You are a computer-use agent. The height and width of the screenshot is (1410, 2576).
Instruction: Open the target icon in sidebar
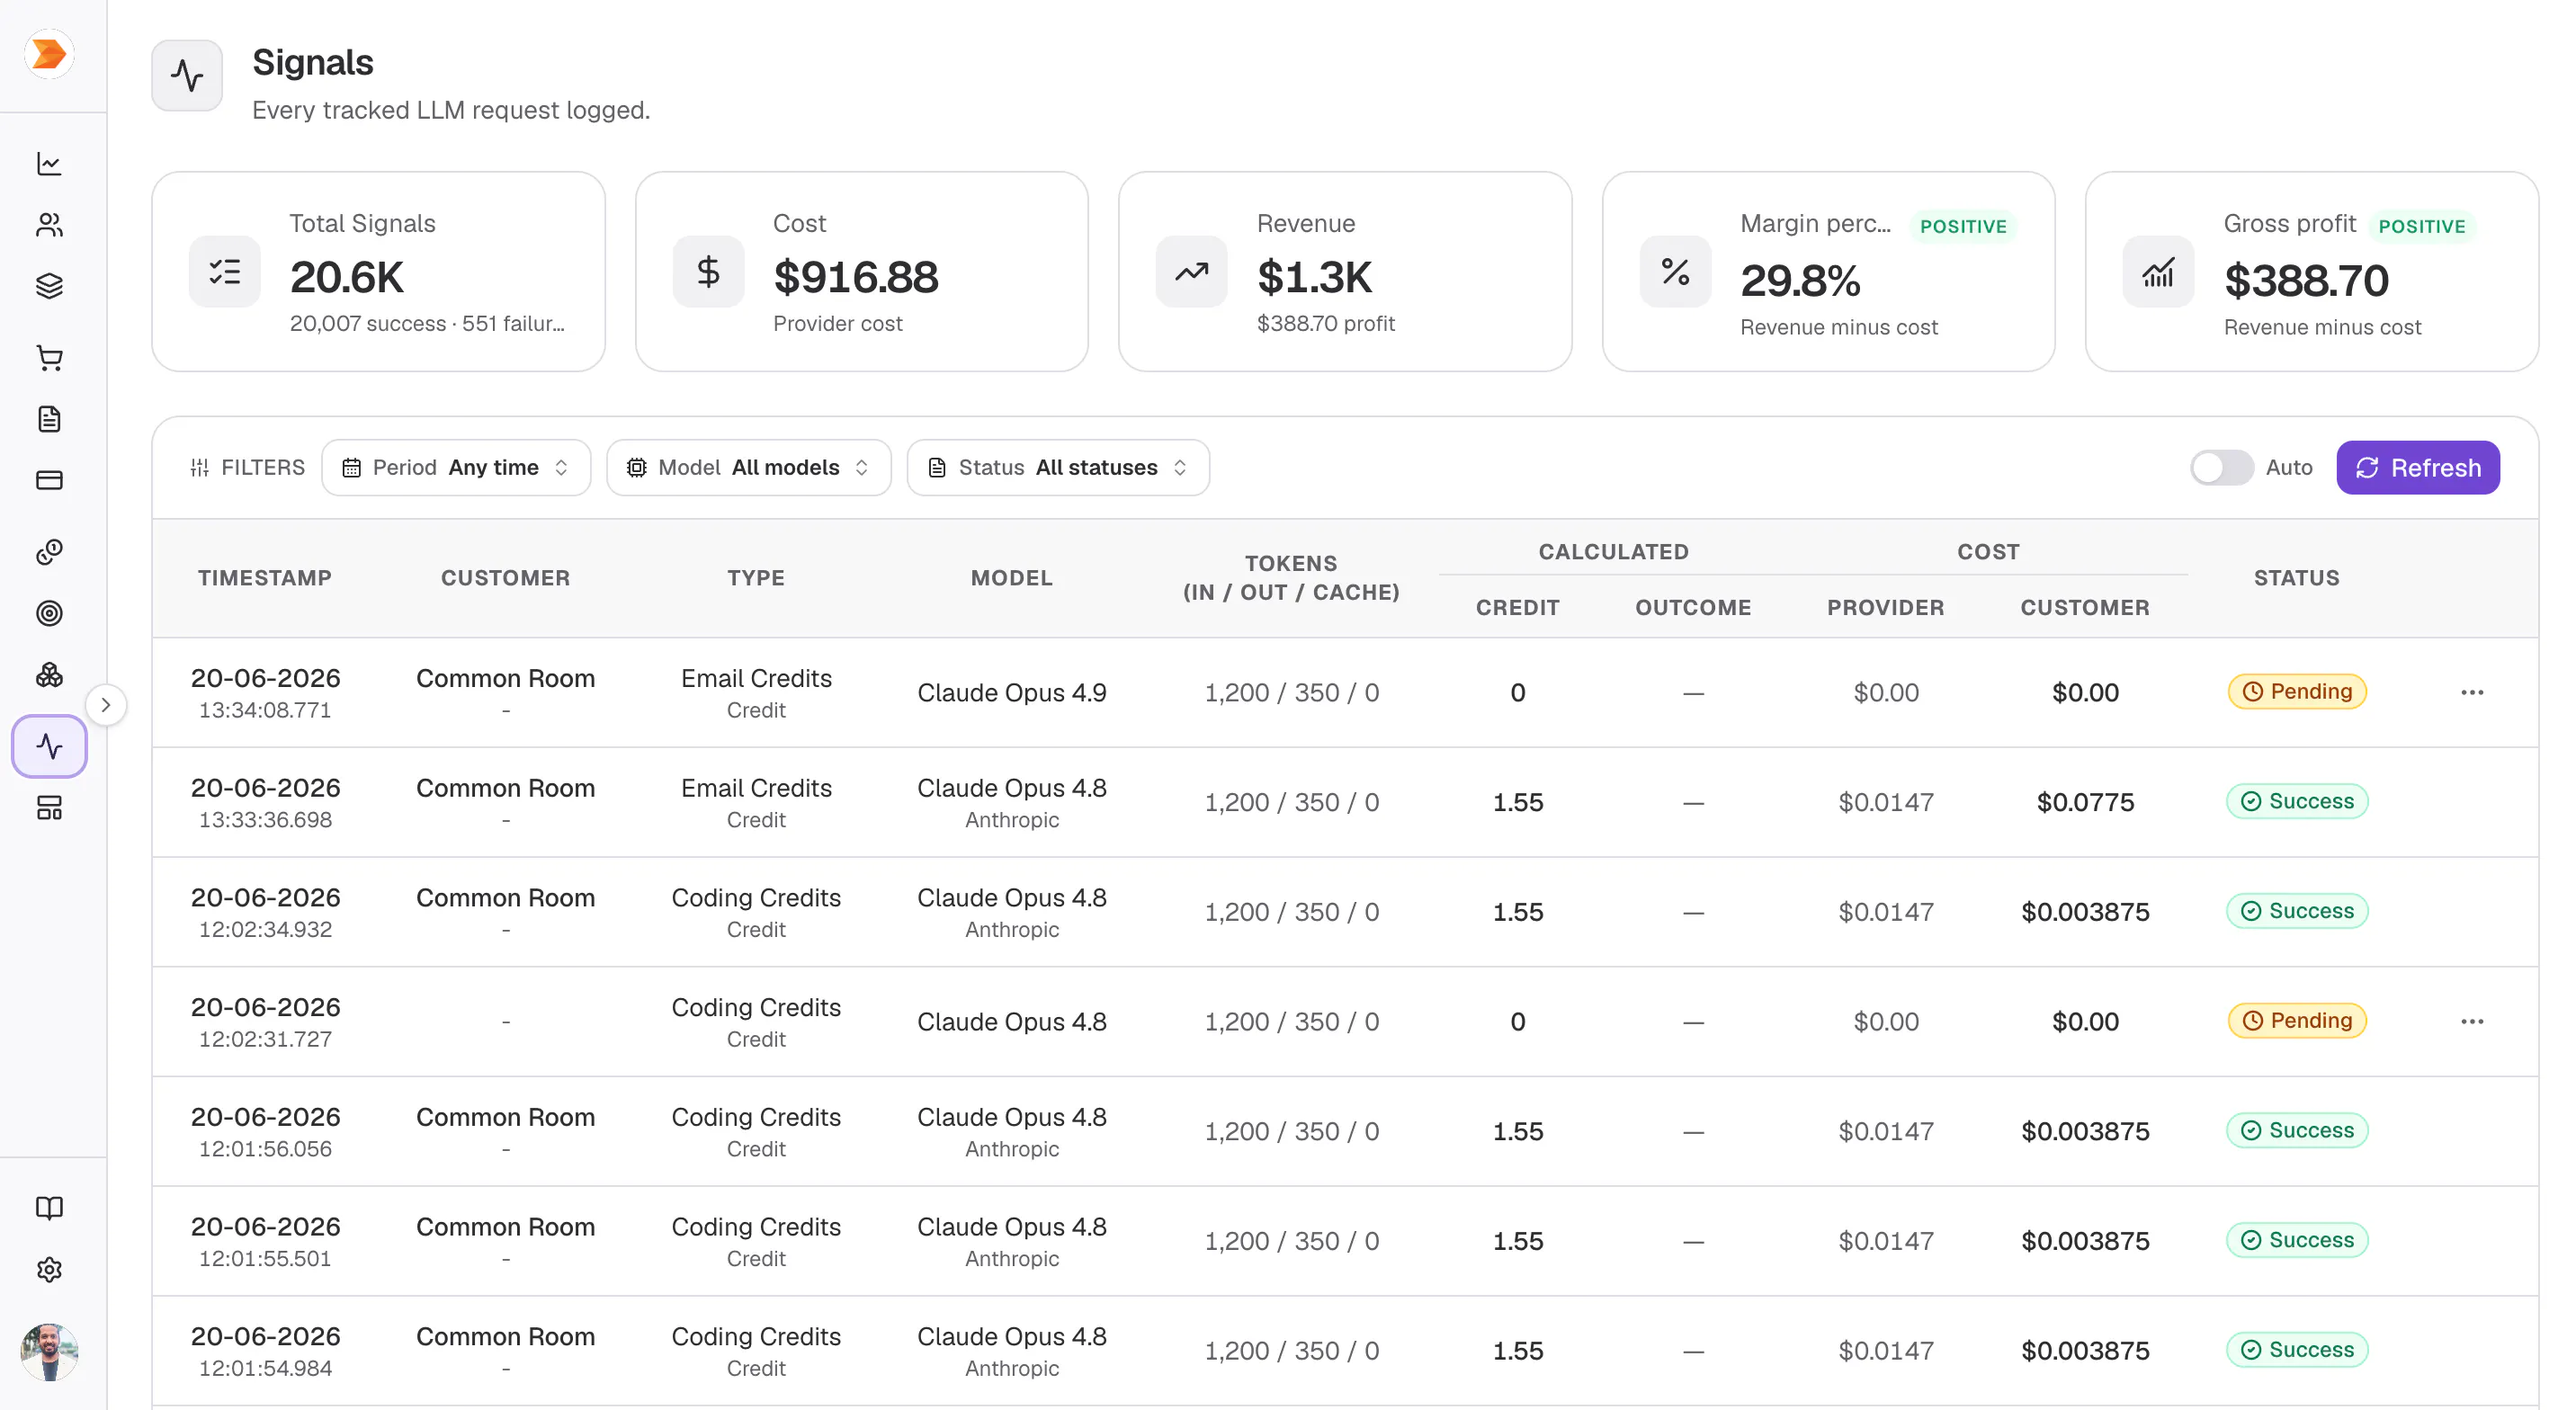(x=49, y=613)
